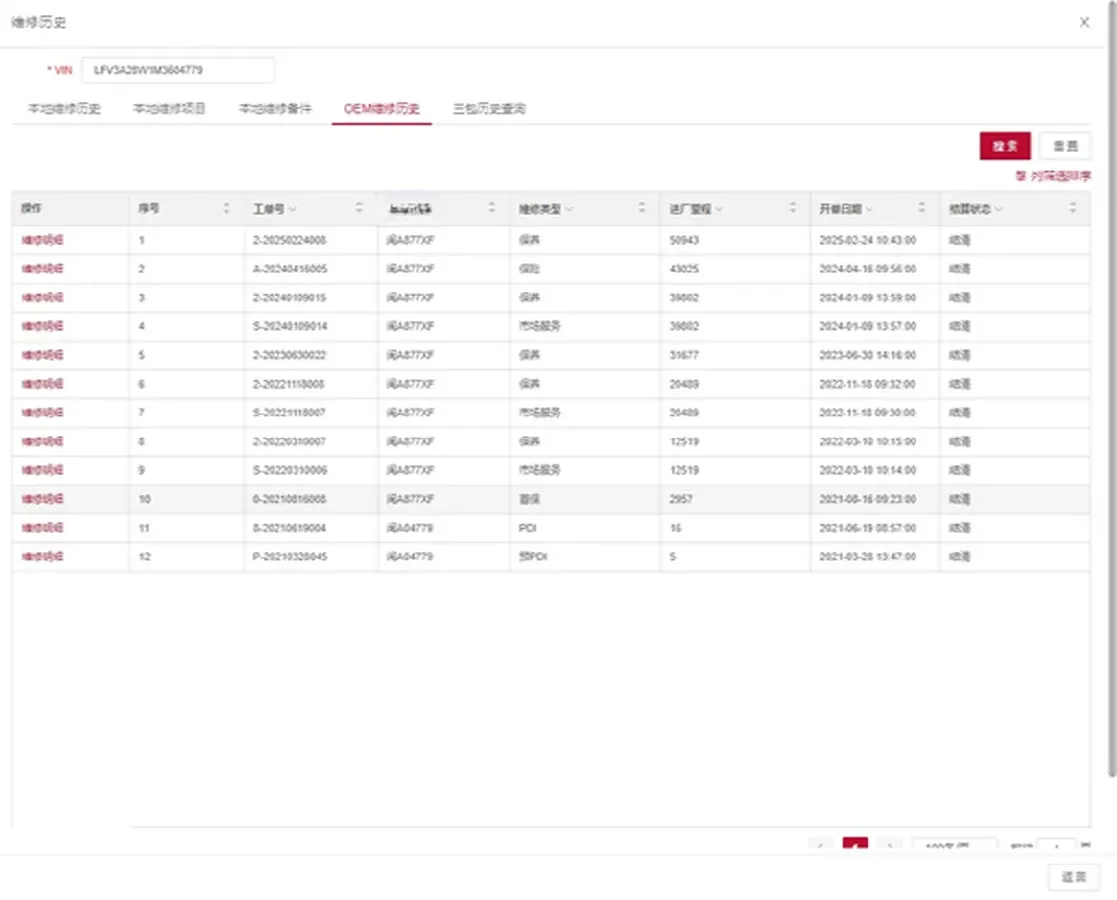Switch to the 本地维修历史 tab
1117x900 pixels.
point(64,108)
